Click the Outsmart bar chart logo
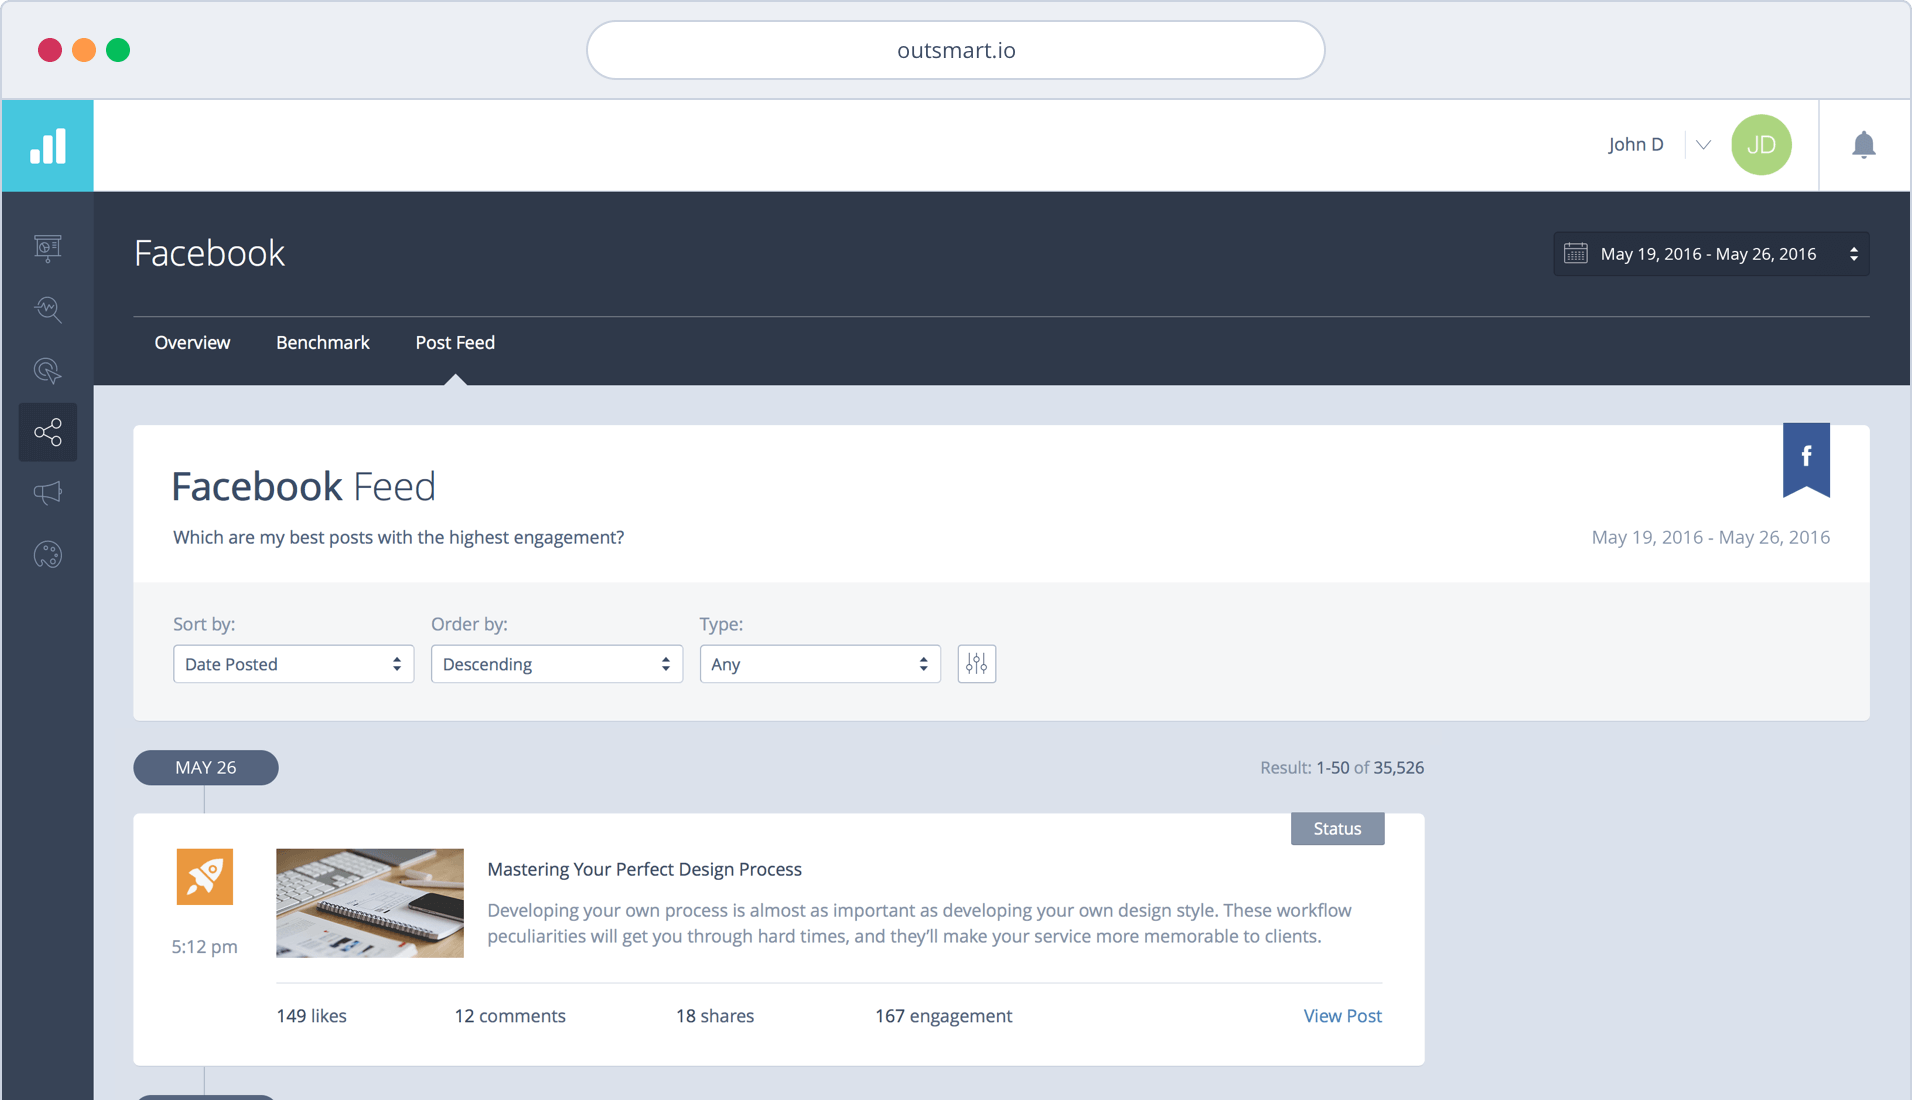 47,146
